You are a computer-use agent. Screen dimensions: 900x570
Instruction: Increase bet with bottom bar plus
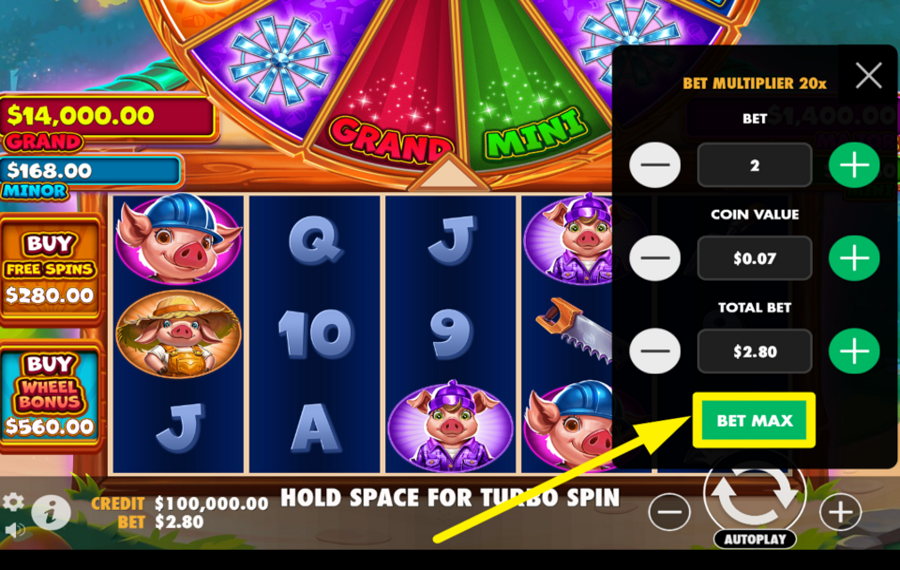[840, 511]
